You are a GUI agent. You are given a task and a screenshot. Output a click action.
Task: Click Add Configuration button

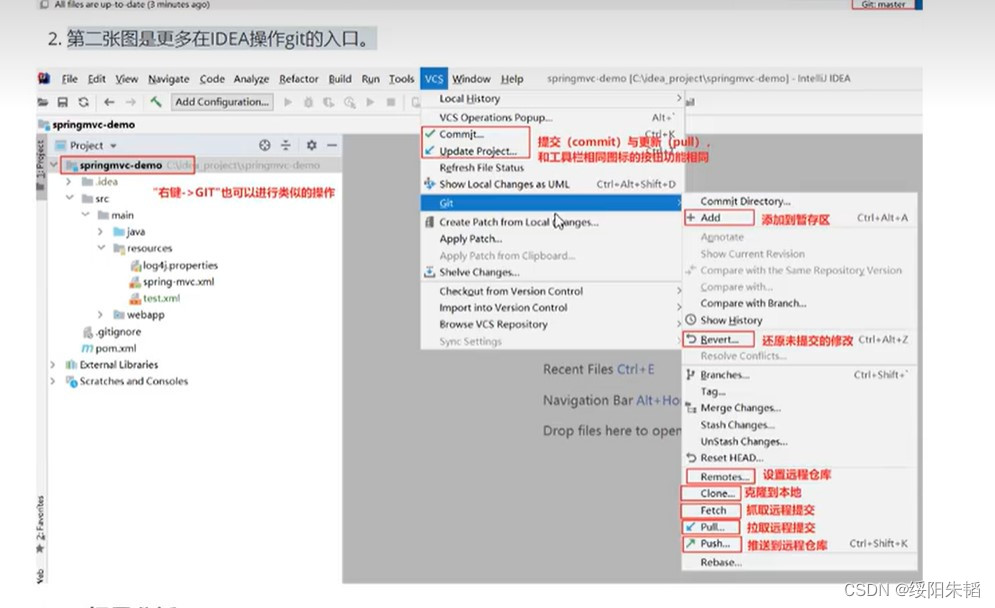221,102
